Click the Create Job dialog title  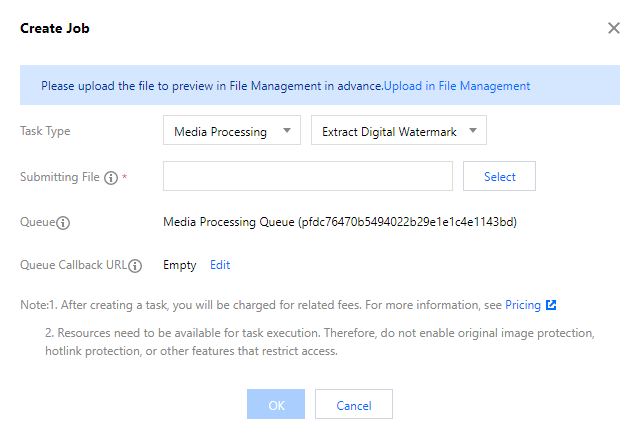56,28
